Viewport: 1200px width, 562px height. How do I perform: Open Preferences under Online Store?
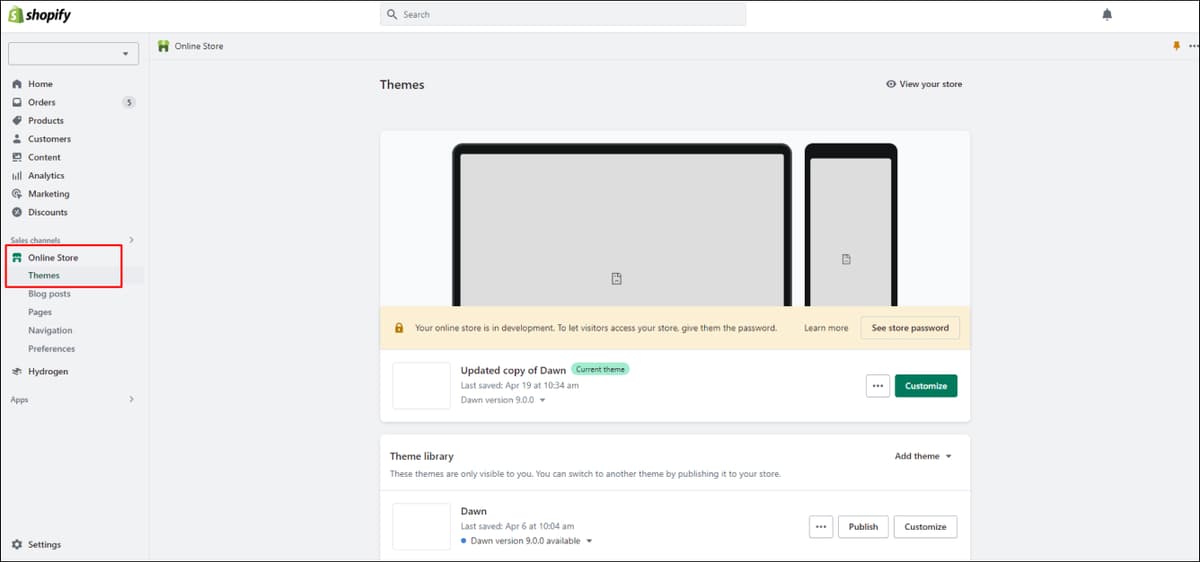[x=51, y=349]
